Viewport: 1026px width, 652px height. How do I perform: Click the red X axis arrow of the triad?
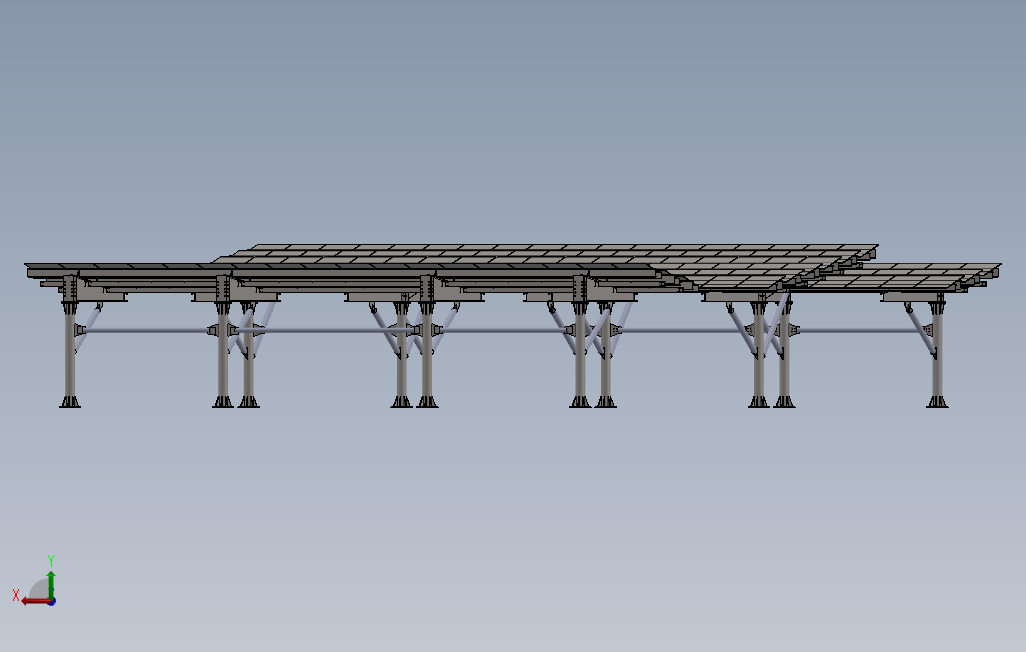coord(35,601)
